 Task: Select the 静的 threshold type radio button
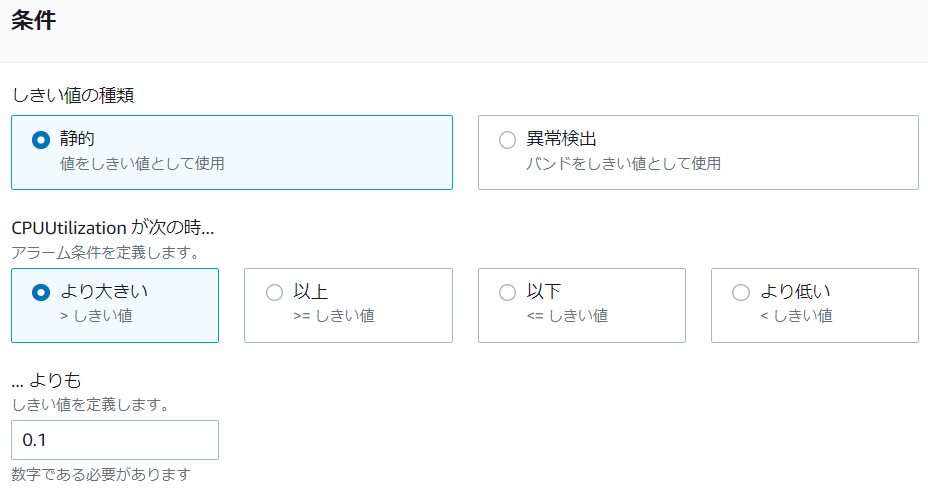(41, 140)
